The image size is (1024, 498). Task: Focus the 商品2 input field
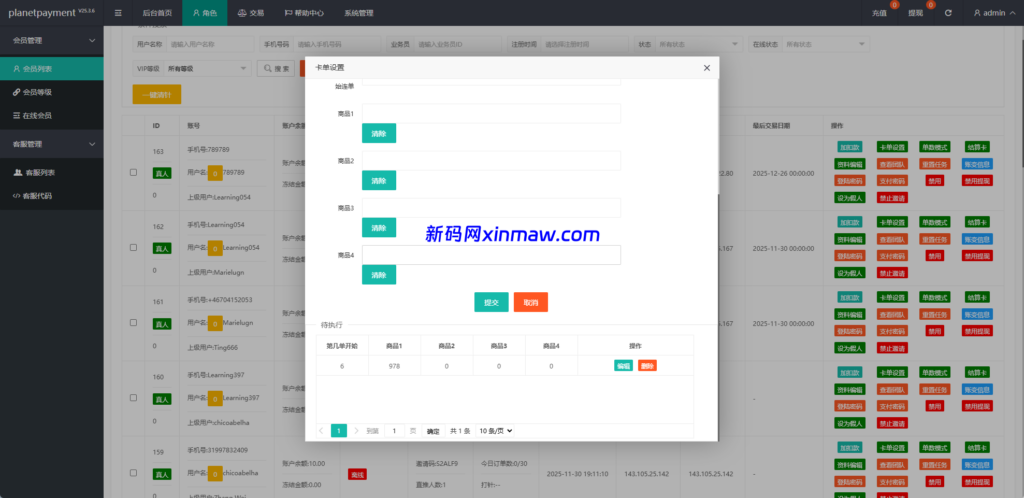tap(491, 161)
